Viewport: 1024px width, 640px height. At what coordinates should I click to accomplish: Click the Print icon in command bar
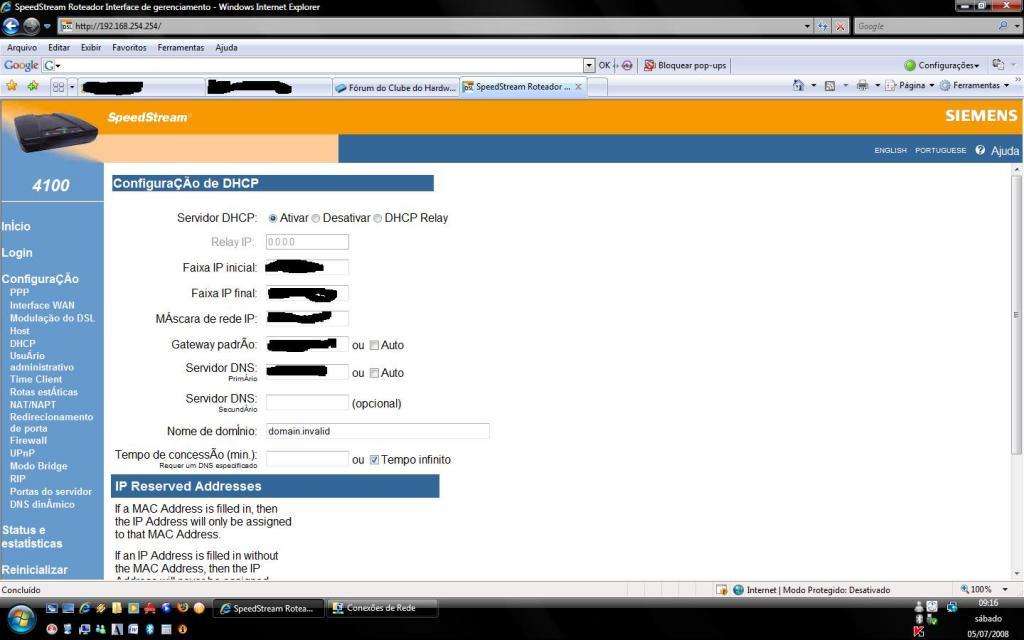click(862, 86)
